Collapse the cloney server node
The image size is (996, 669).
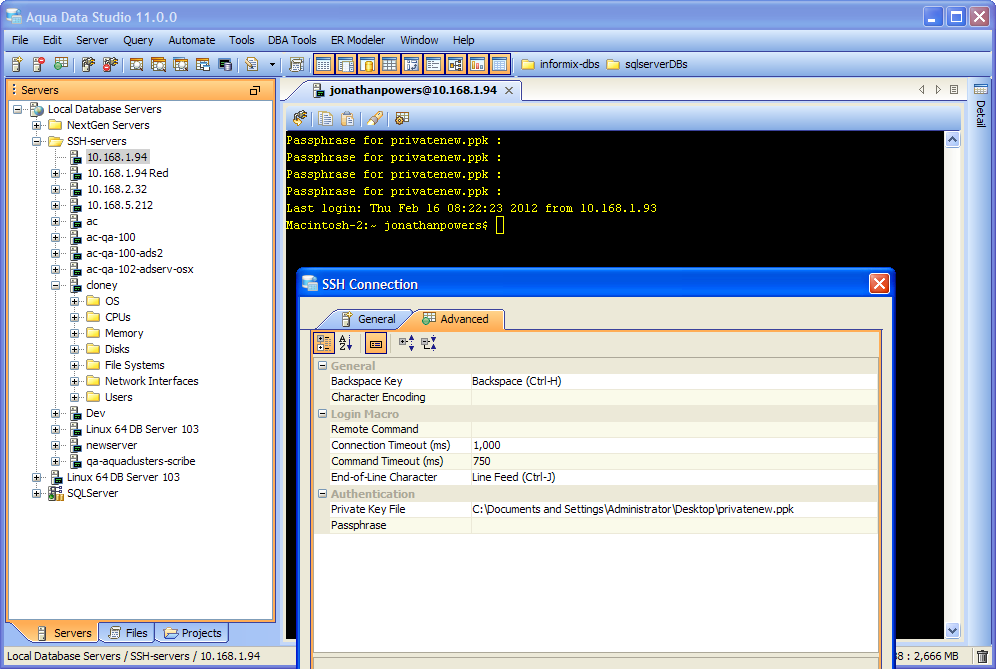click(57, 285)
